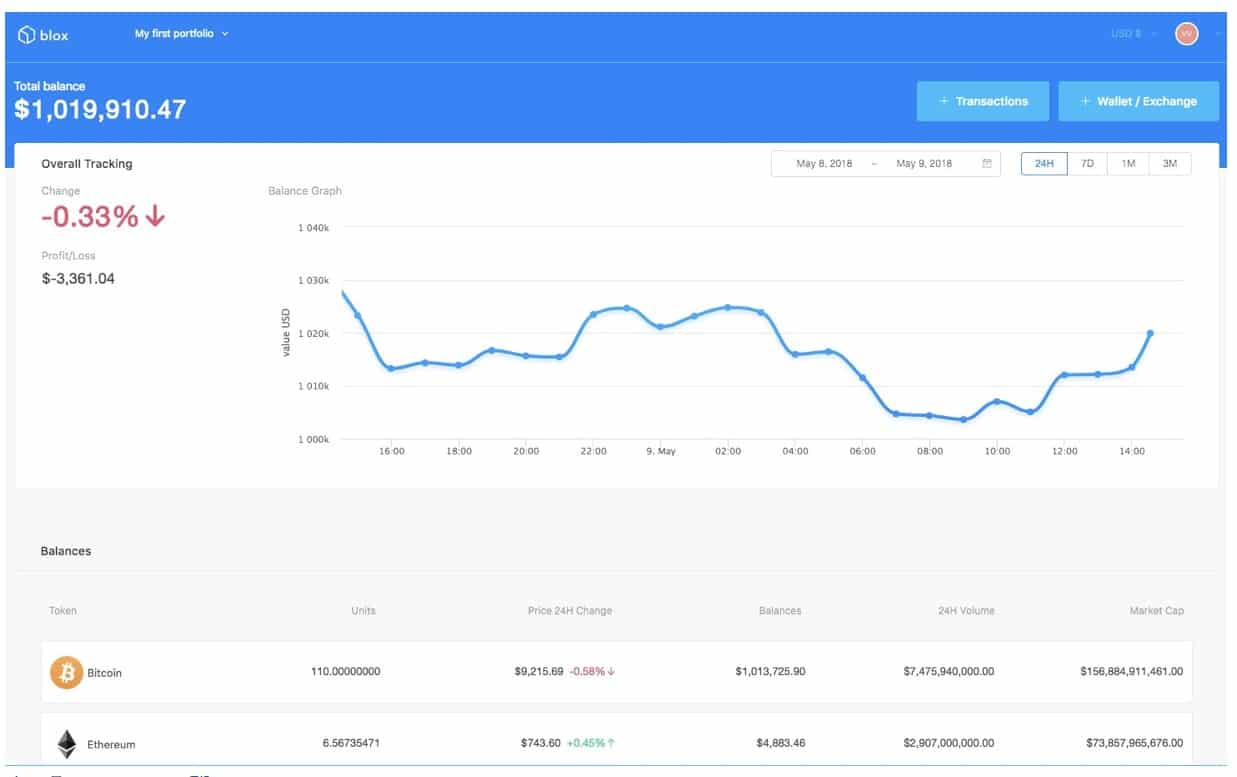The width and height of the screenshot is (1237, 777).
Task: Click the Wallet / Exchange button
Action: [1138, 102]
